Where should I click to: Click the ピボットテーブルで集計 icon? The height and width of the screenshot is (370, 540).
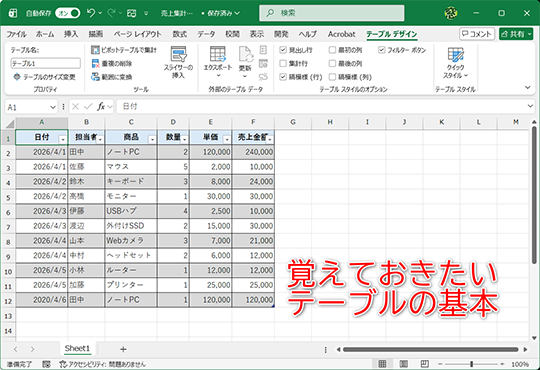point(95,50)
